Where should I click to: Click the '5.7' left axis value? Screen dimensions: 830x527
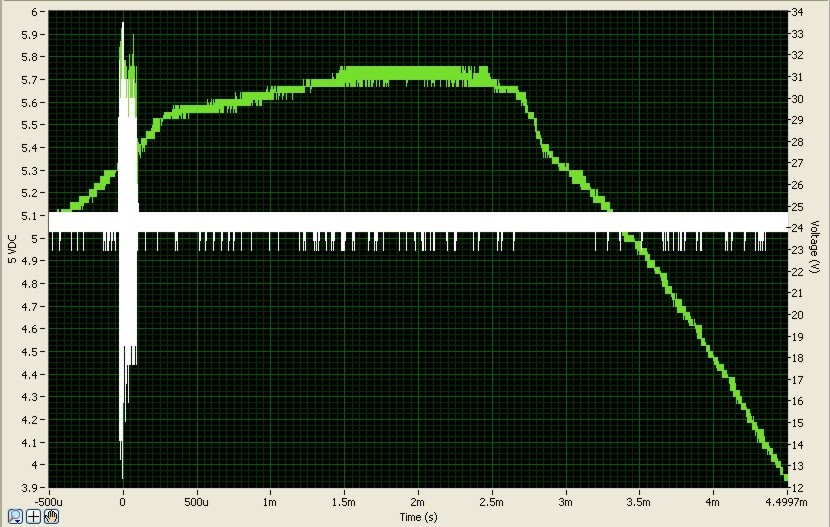coord(30,80)
